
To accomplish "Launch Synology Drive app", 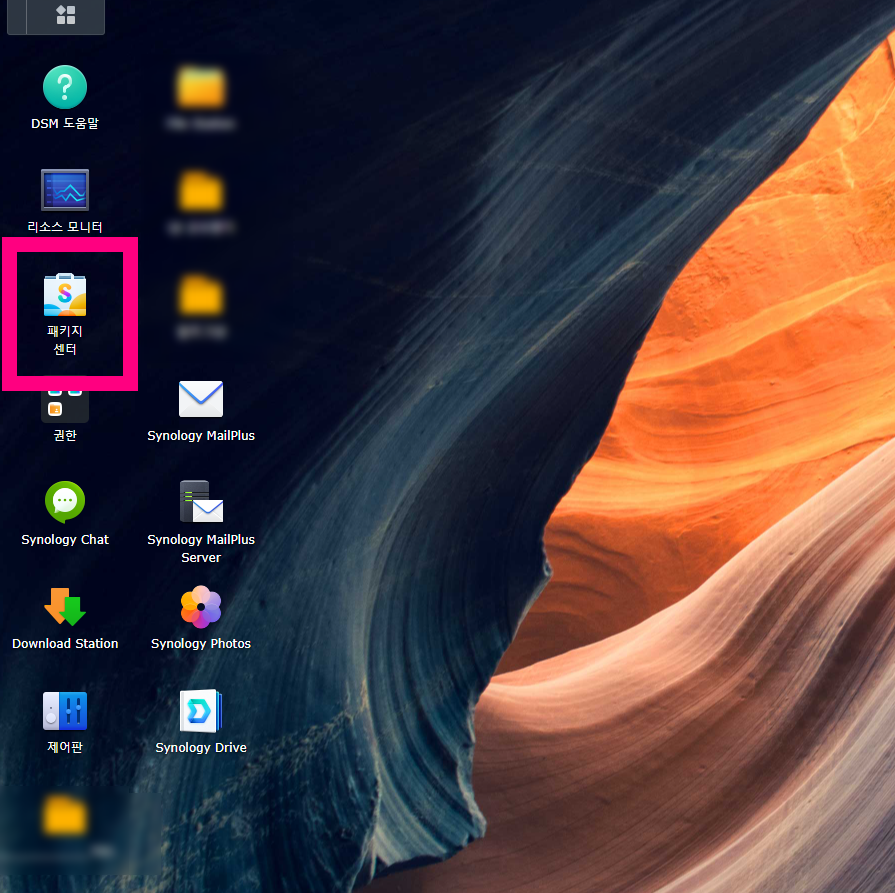I will [x=201, y=711].
